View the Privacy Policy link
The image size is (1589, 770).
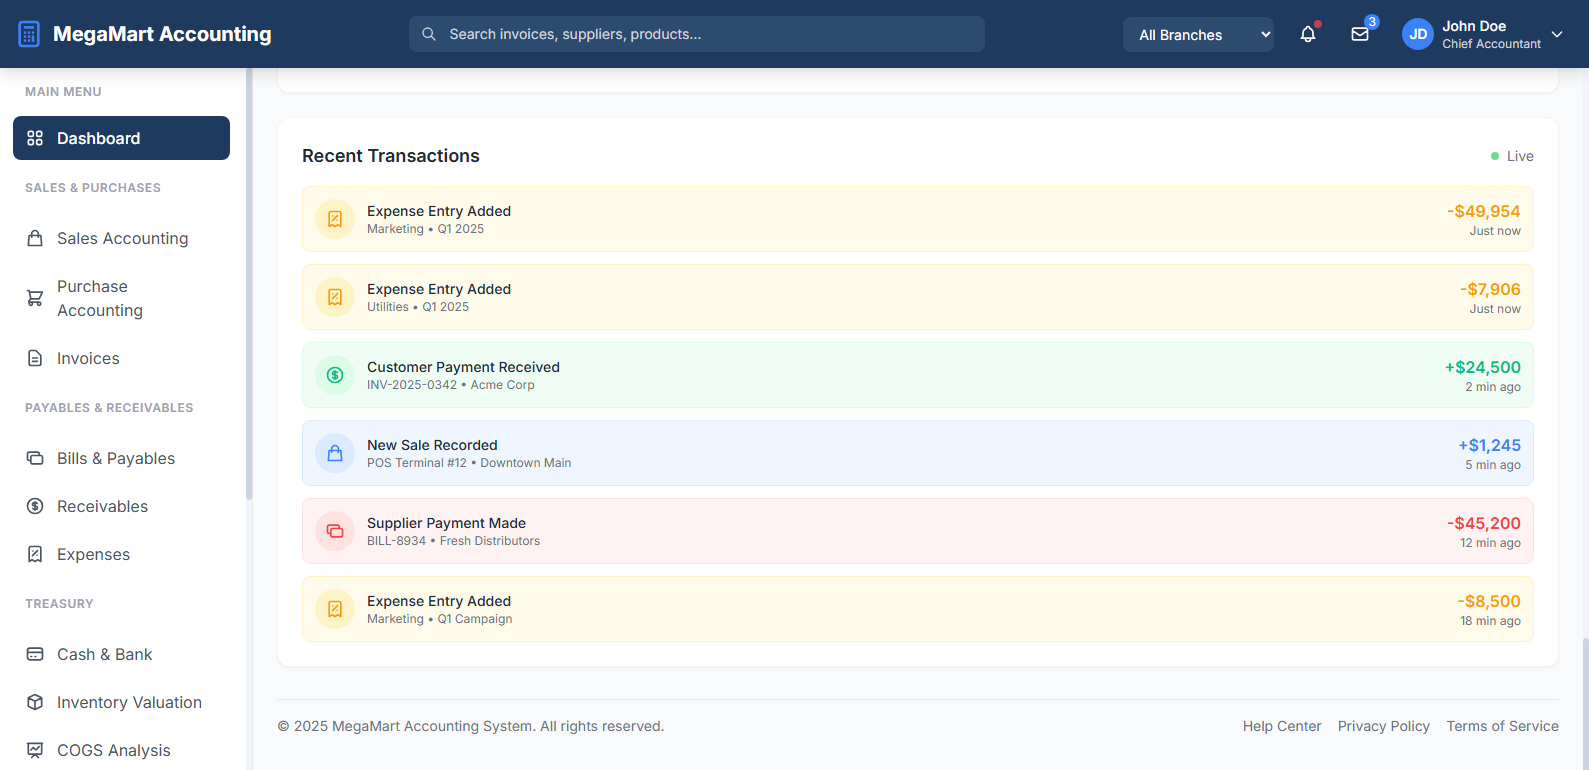point(1383,726)
